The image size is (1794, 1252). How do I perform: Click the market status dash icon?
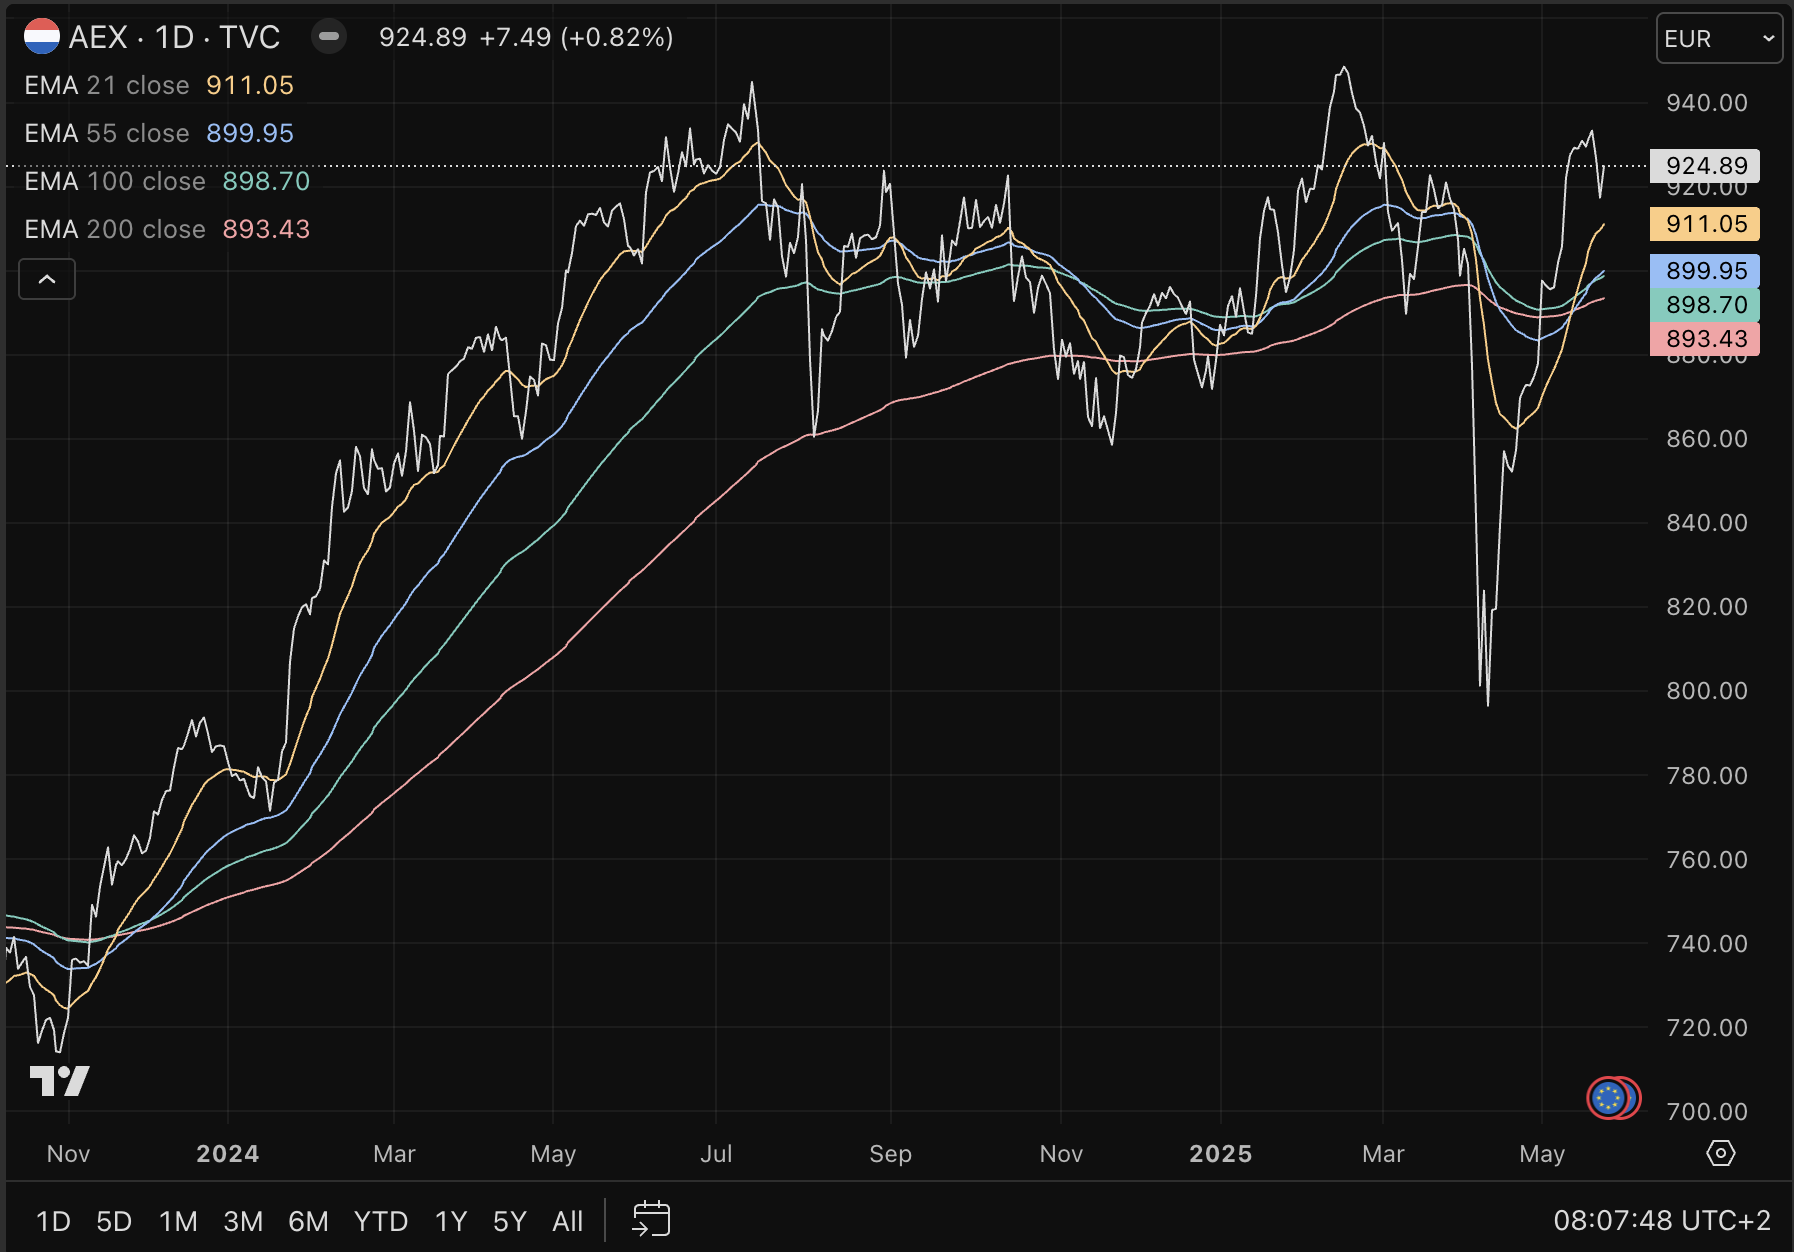(x=328, y=37)
